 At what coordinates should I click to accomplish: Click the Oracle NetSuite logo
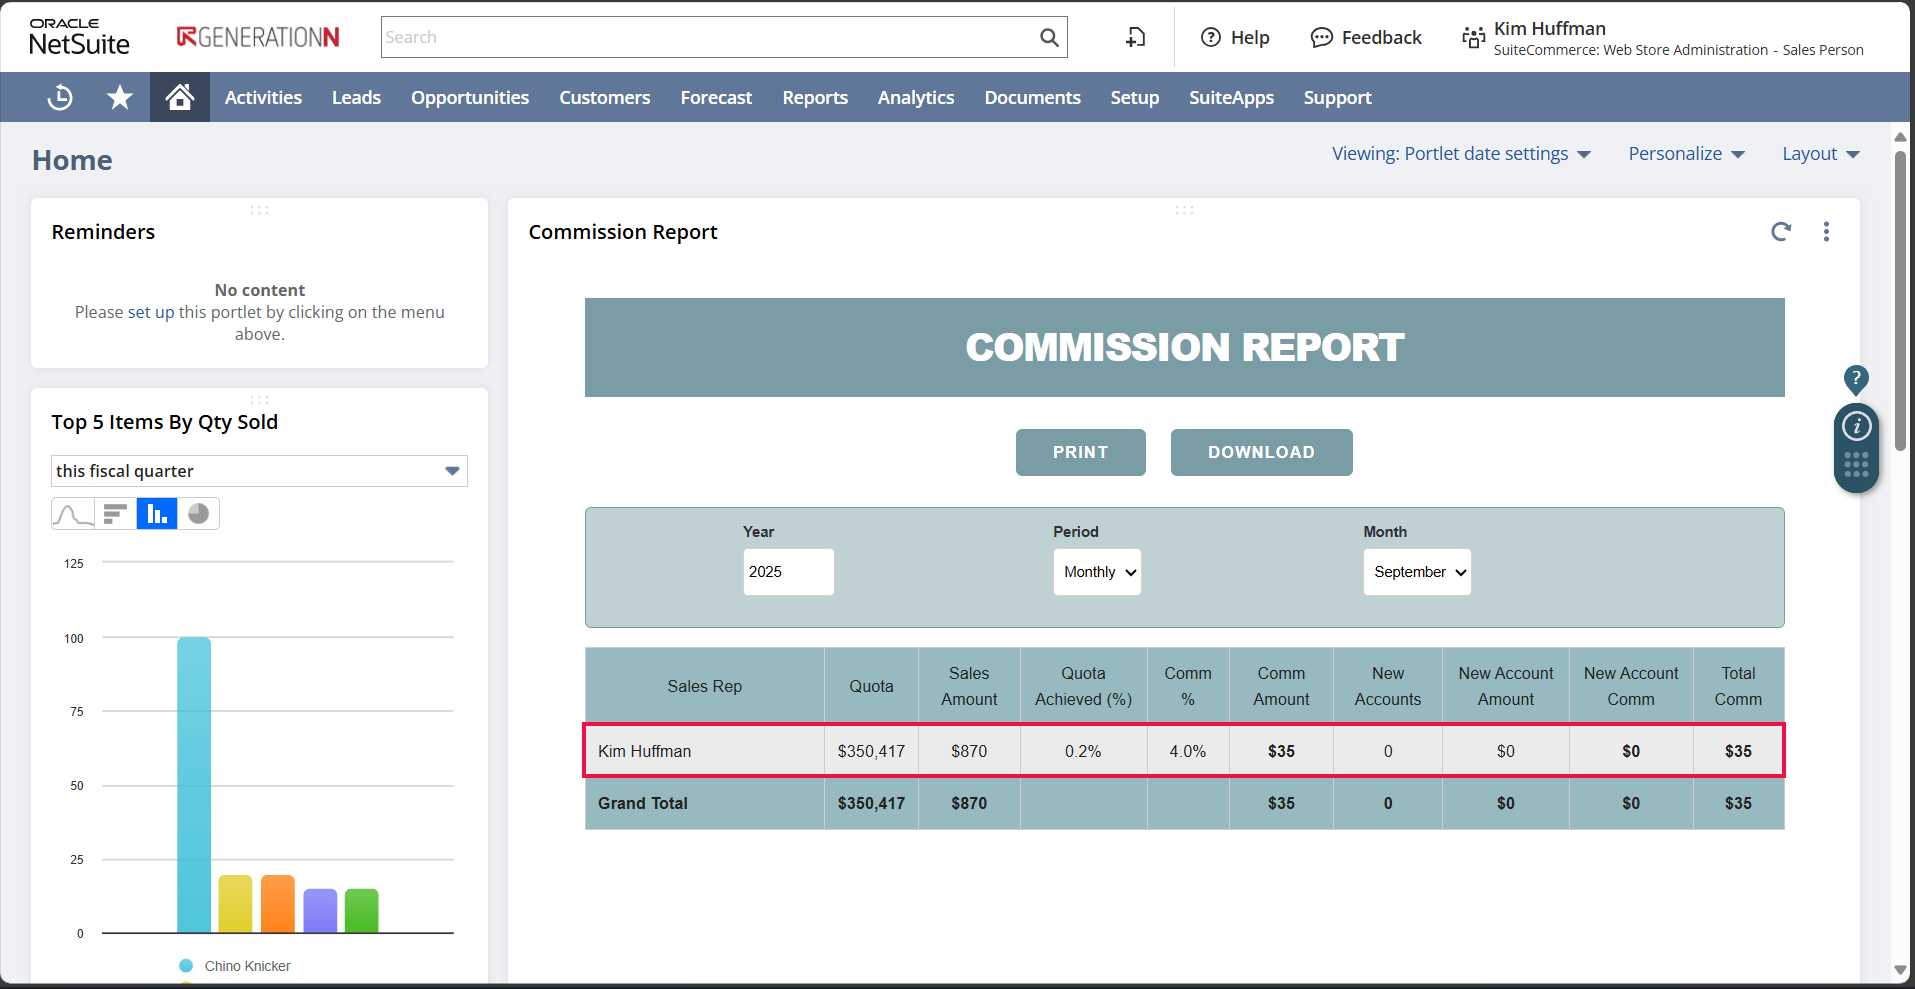pyautogui.click(x=79, y=37)
